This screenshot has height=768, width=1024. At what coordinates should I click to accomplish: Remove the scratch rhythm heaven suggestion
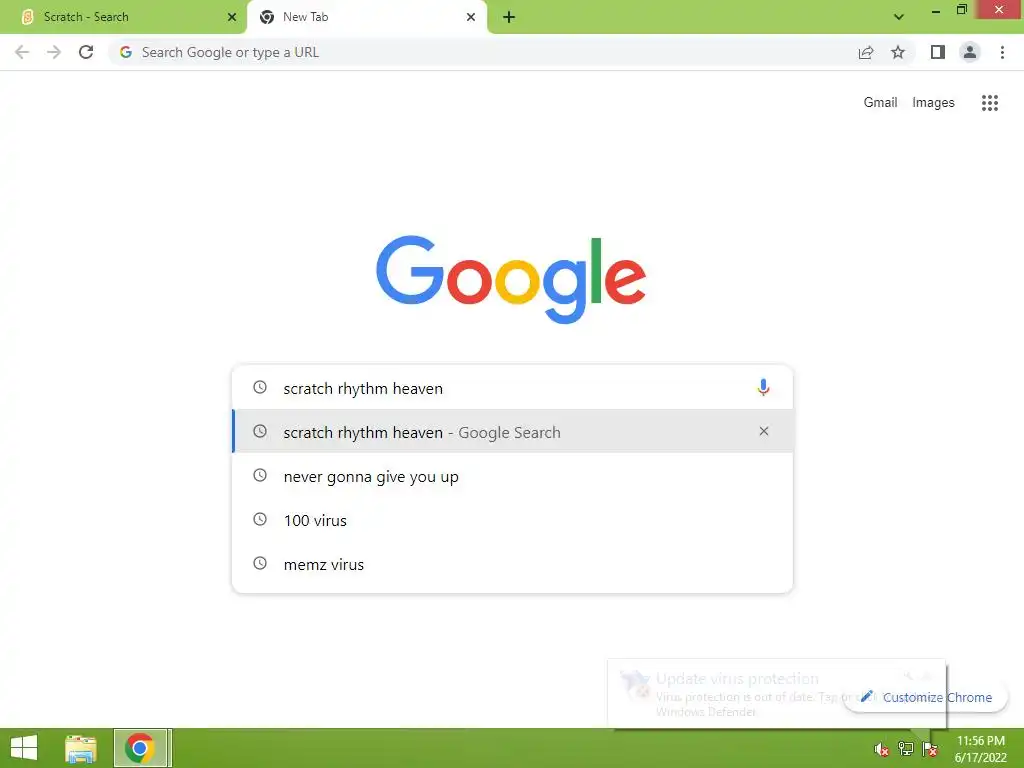coord(763,431)
